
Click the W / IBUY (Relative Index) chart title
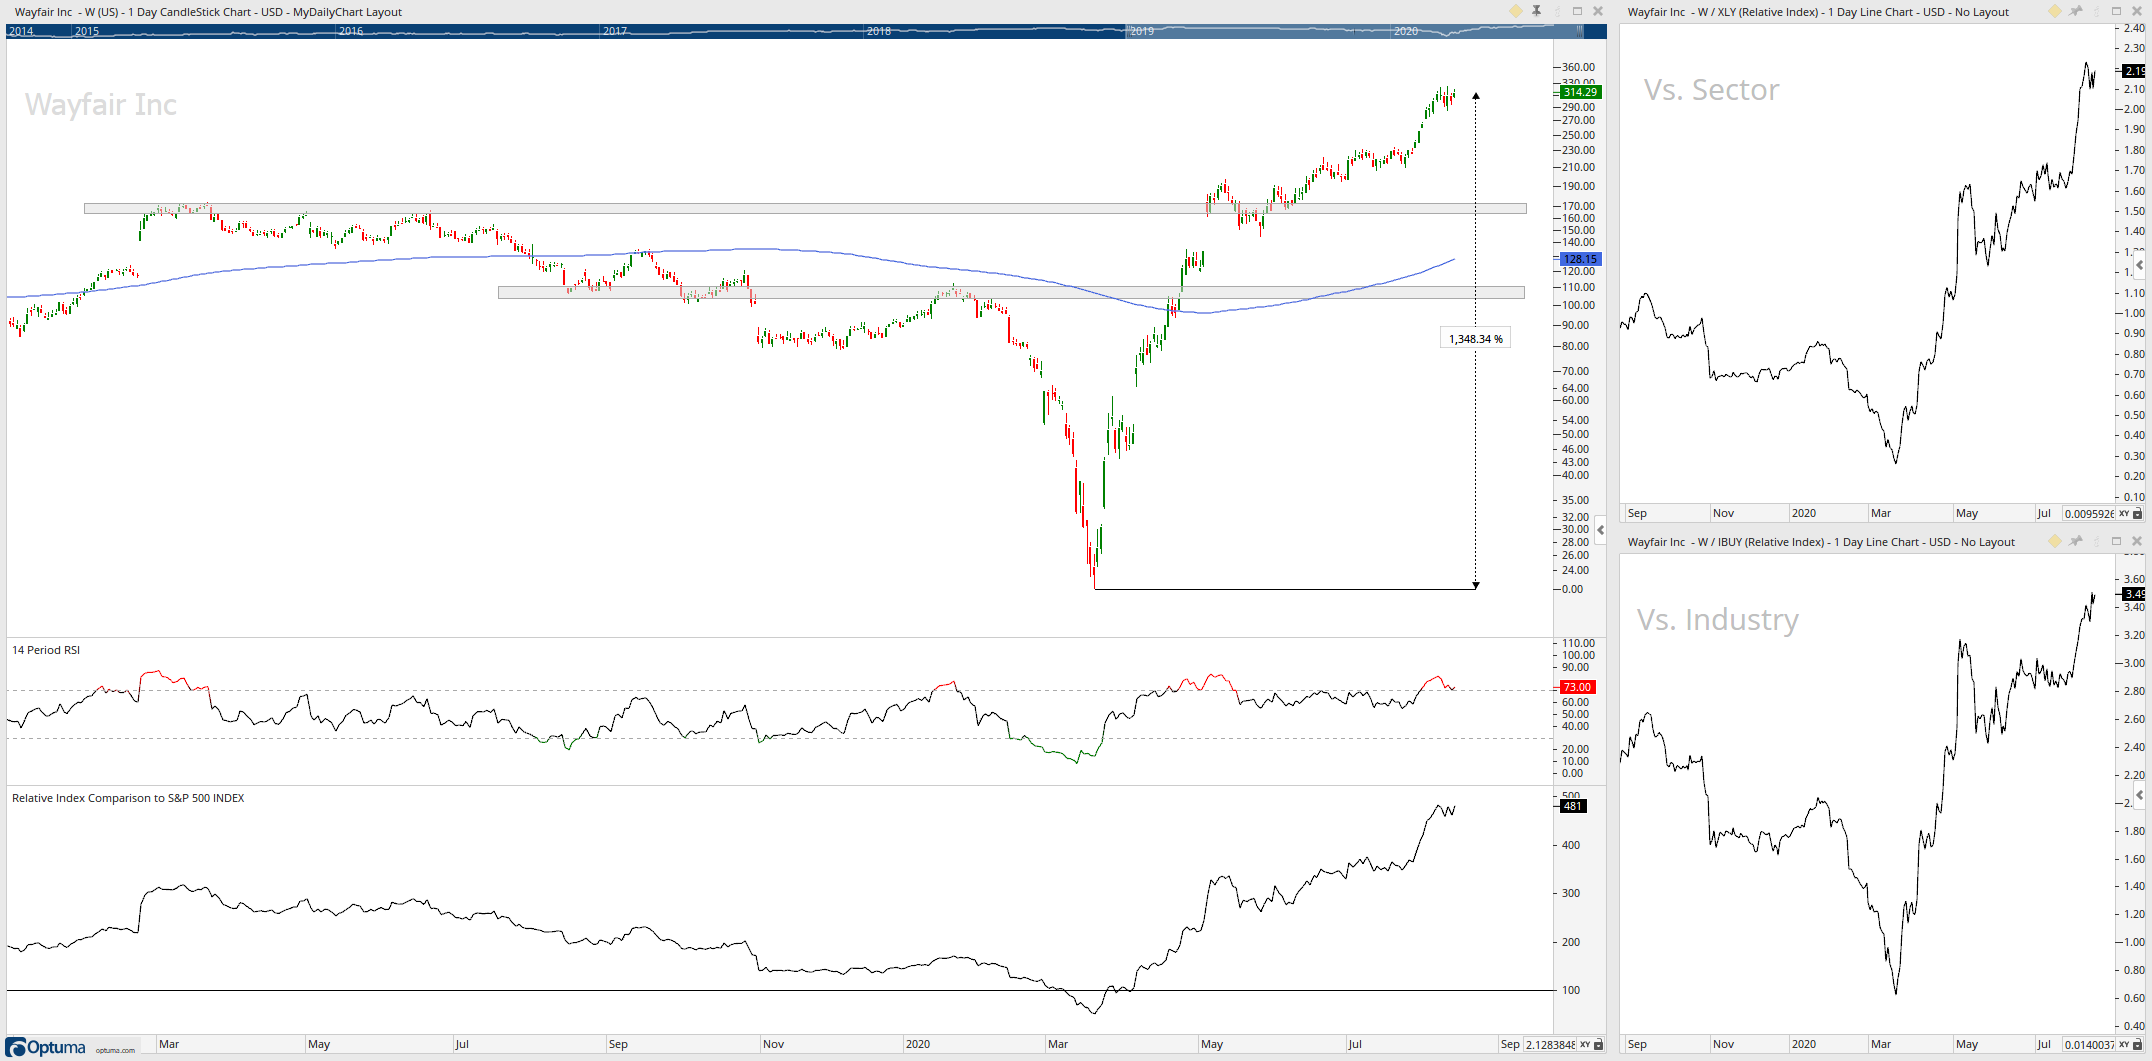pos(1821,542)
